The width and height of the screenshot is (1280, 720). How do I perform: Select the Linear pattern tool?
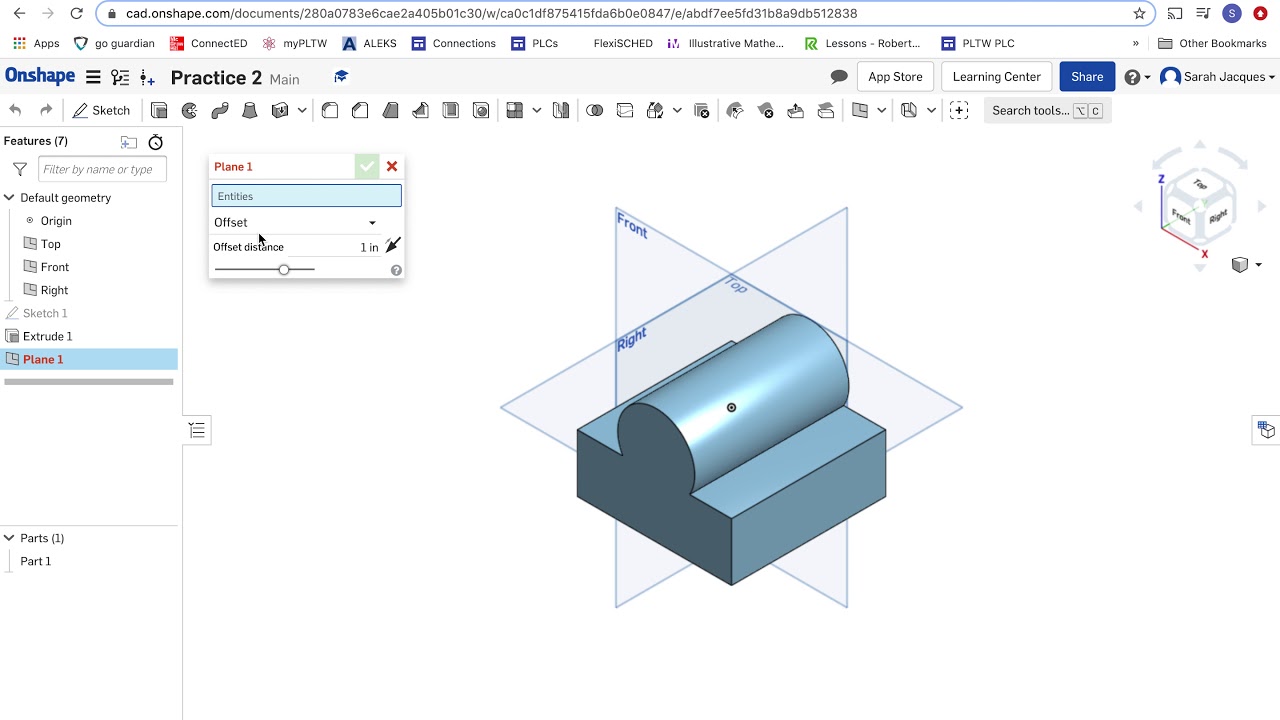pyautogui.click(x=515, y=111)
